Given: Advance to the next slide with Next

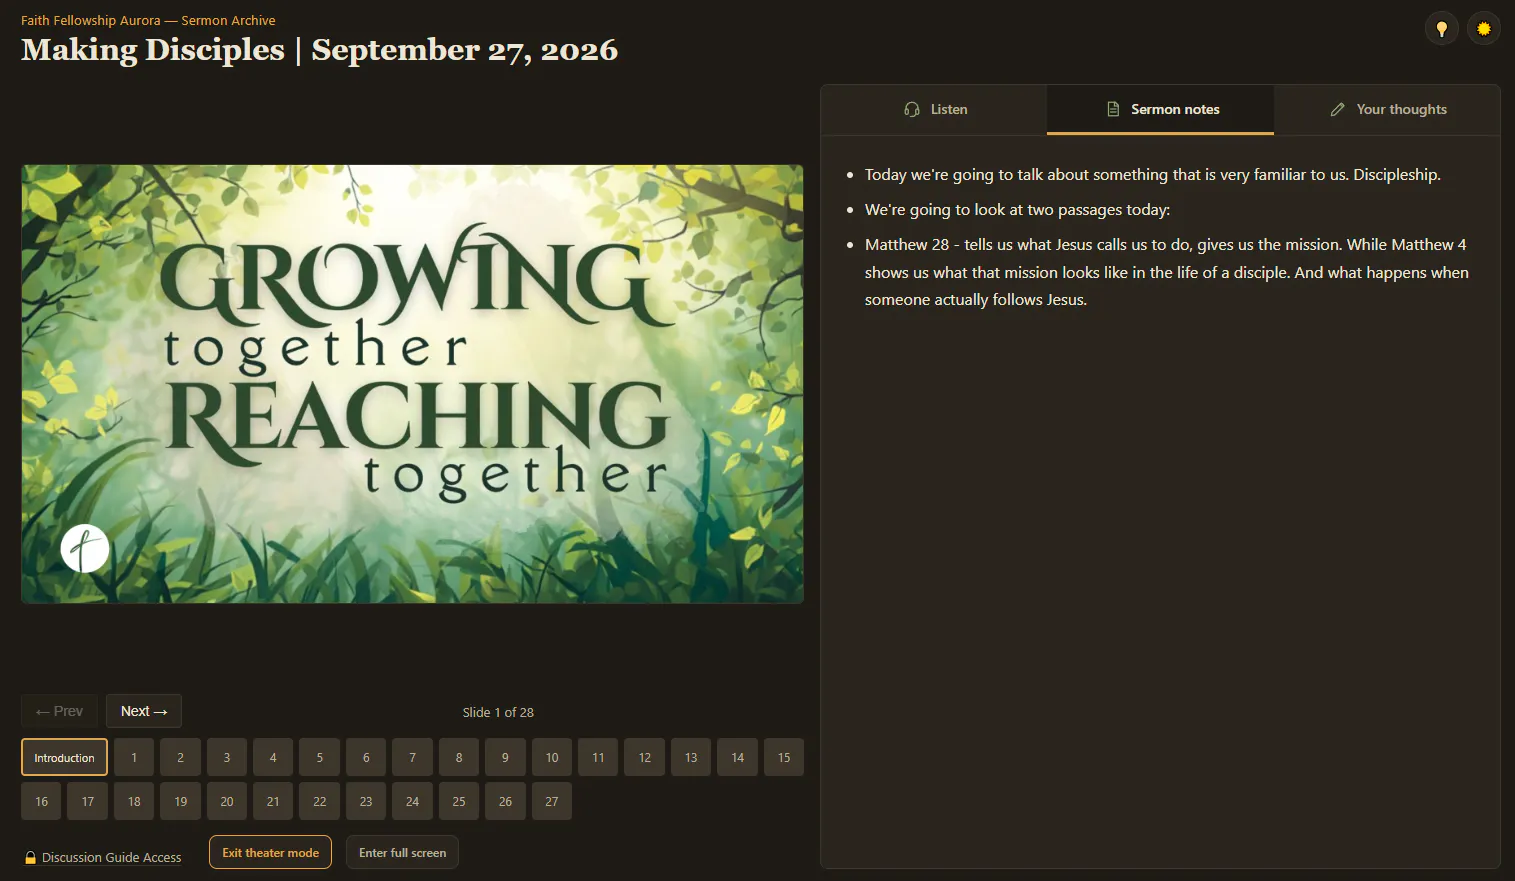Looking at the screenshot, I should [144, 711].
